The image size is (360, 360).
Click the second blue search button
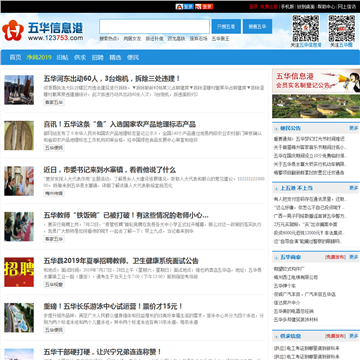pos(257,27)
